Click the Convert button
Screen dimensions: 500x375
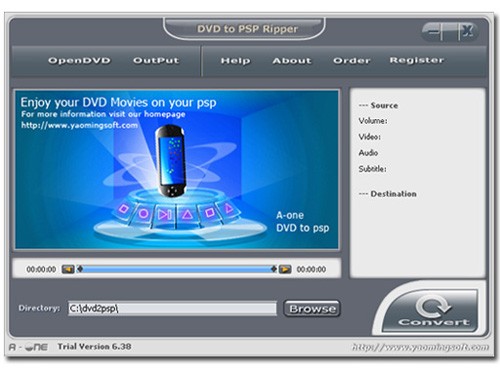tap(430, 310)
